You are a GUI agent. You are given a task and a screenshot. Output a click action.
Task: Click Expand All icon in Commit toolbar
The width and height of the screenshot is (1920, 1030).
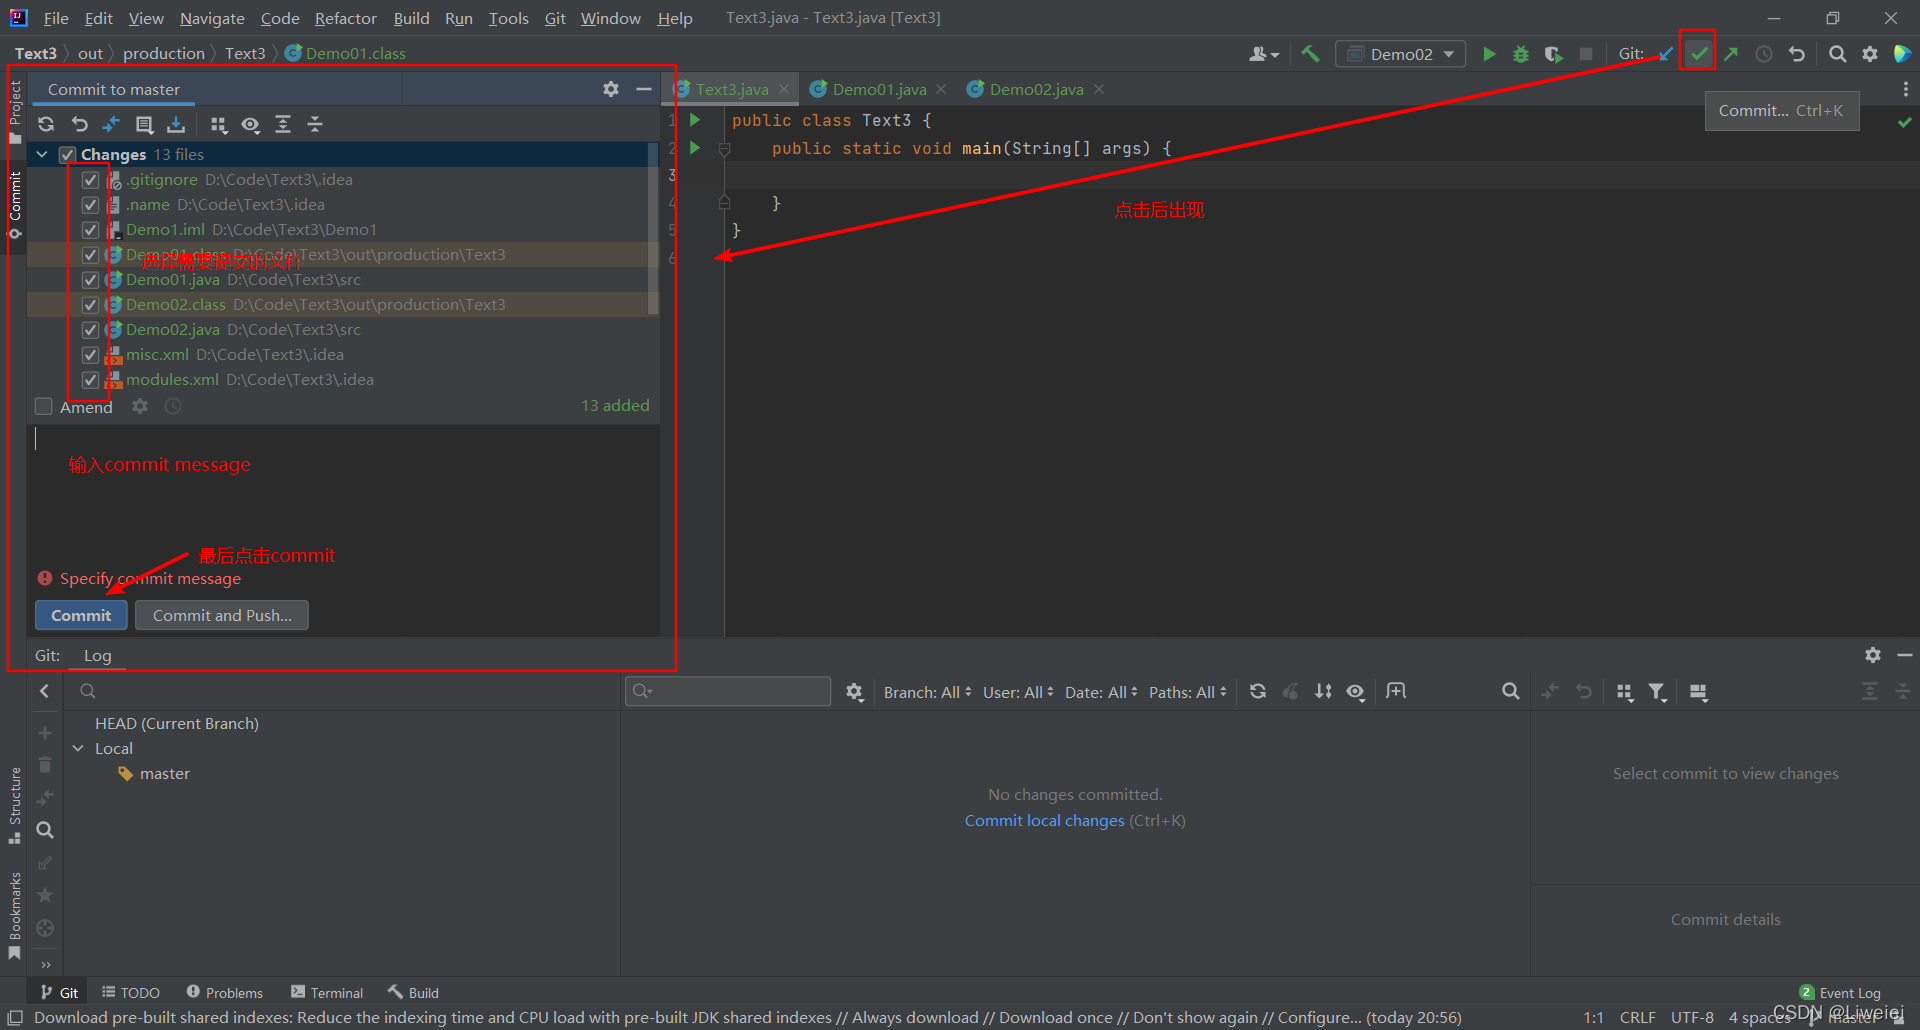click(x=283, y=124)
